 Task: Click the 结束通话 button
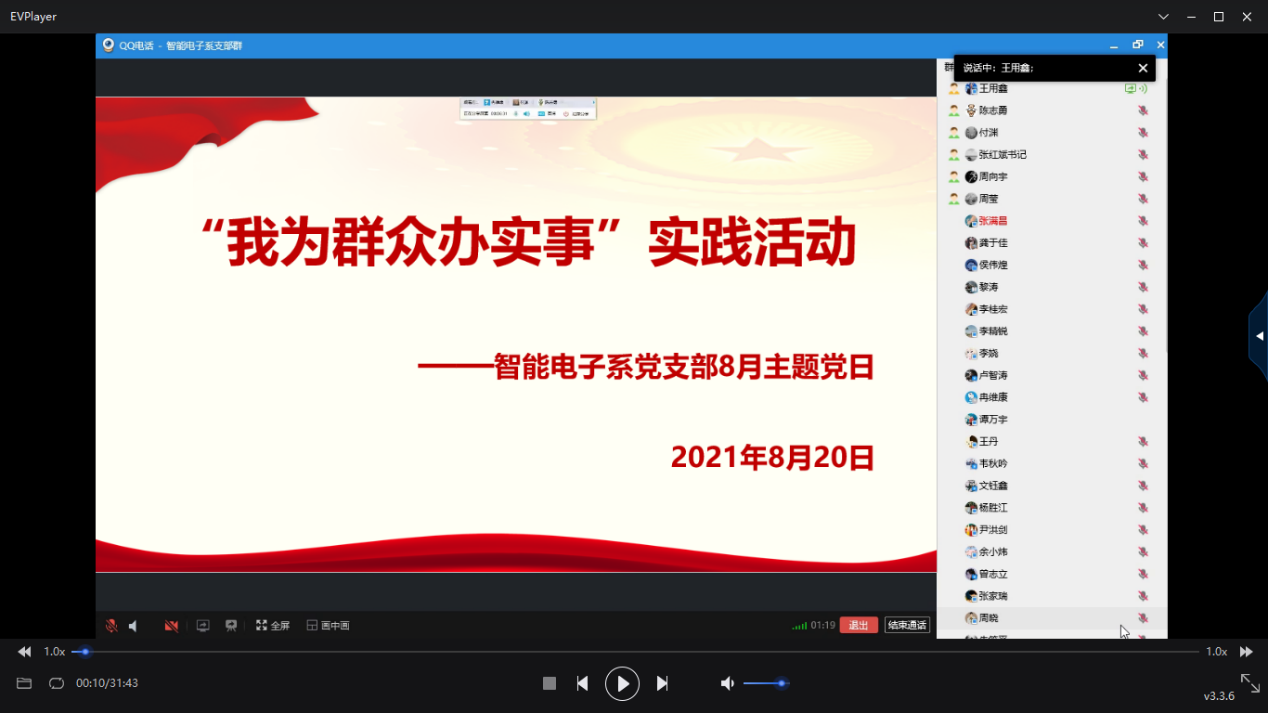[907, 625]
